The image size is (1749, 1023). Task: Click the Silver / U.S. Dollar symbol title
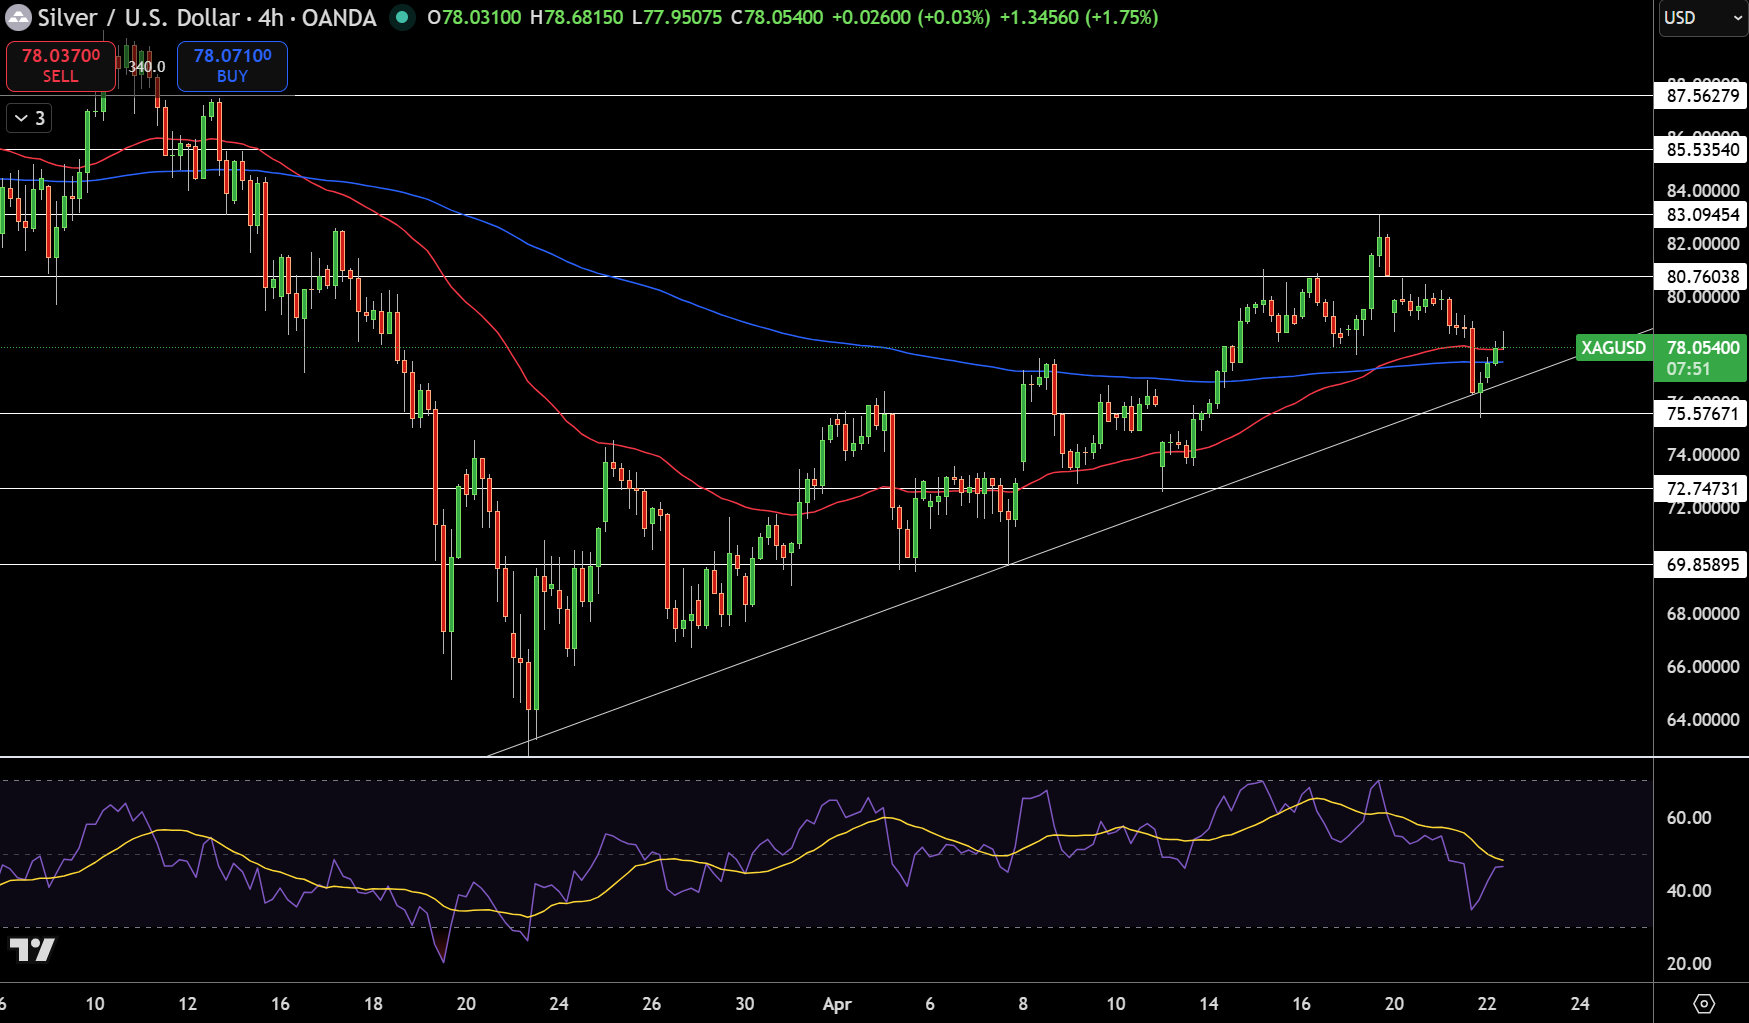pos(139,18)
